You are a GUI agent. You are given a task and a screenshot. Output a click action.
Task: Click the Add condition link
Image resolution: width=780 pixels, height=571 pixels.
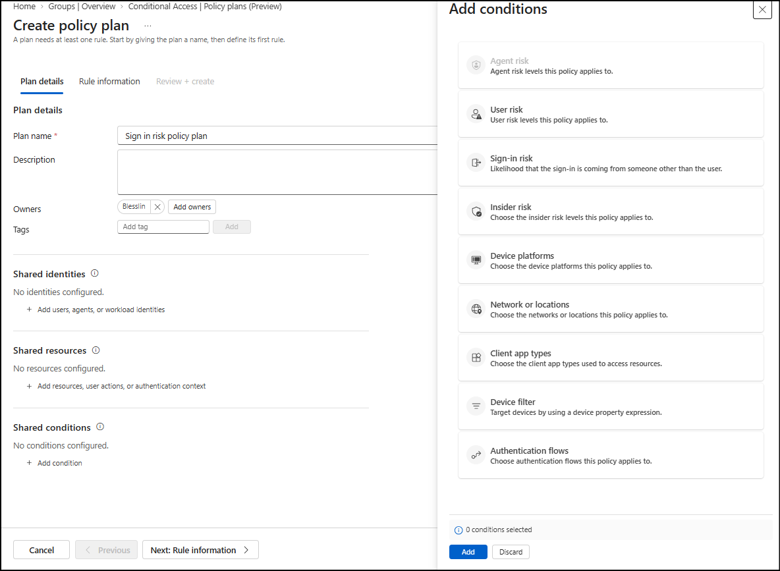55,463
